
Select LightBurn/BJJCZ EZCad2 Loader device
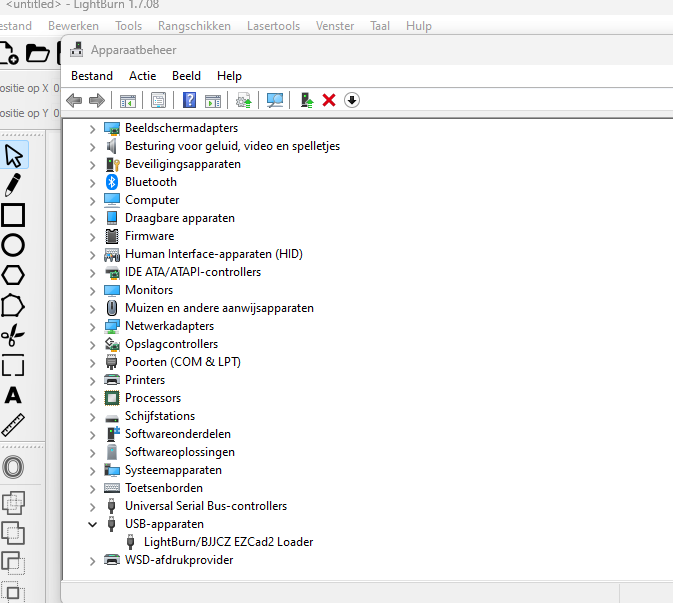(228, 542)
